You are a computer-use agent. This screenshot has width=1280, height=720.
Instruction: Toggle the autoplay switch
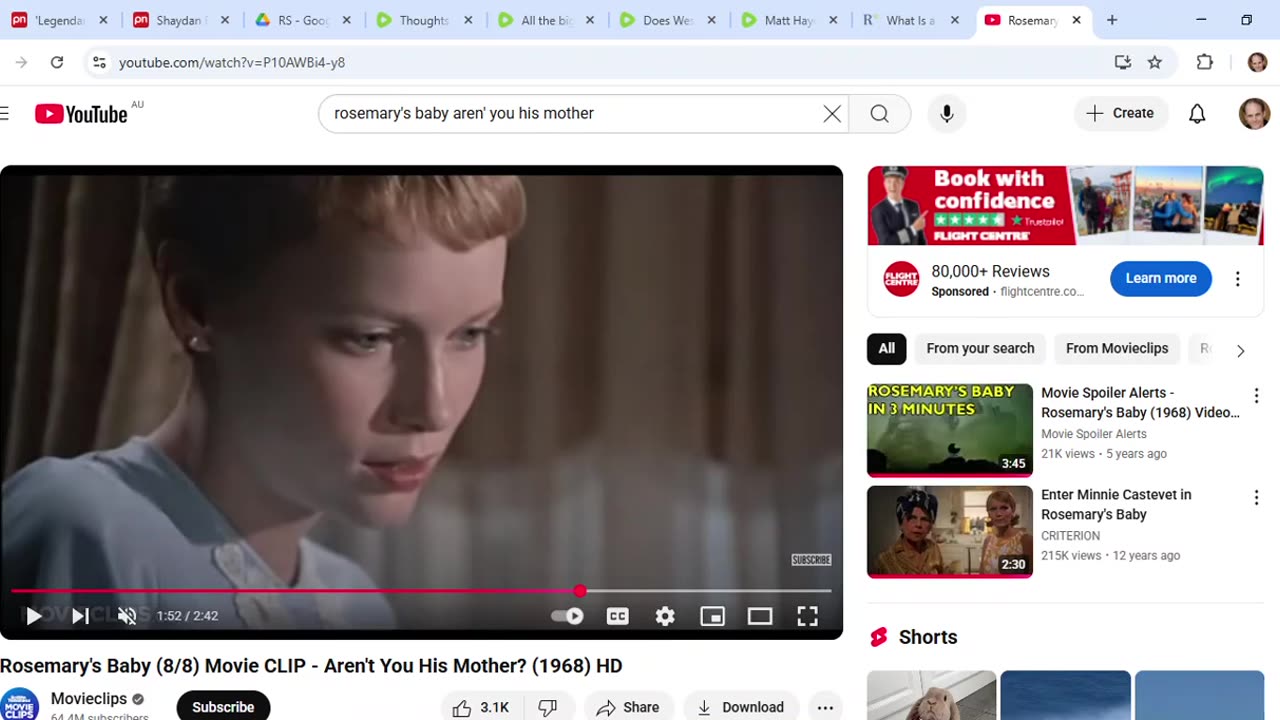(x=568, y=616)
